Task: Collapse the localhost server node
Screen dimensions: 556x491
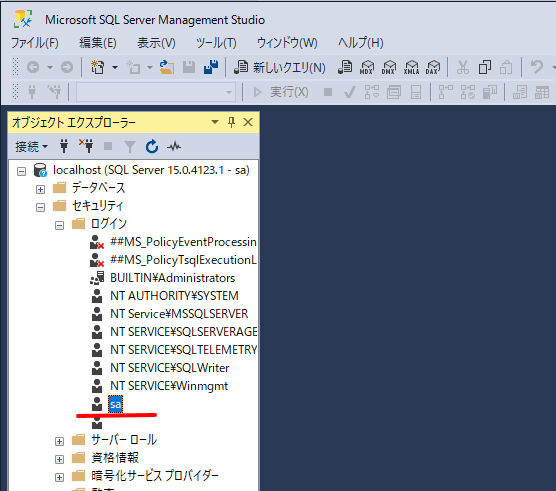Action: coord(22,172)
